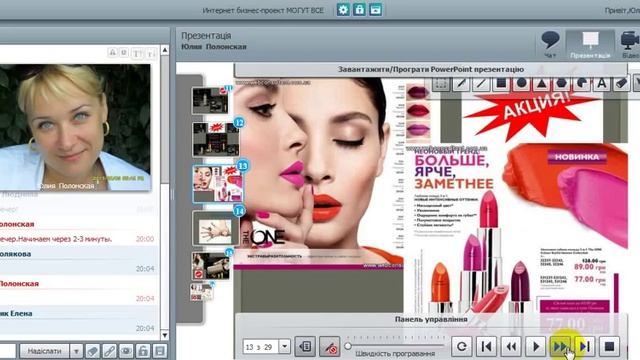Toggle the eye visibility icon in chat toolbar
This screenshot has width=640, height=360.
coord(126,351)
